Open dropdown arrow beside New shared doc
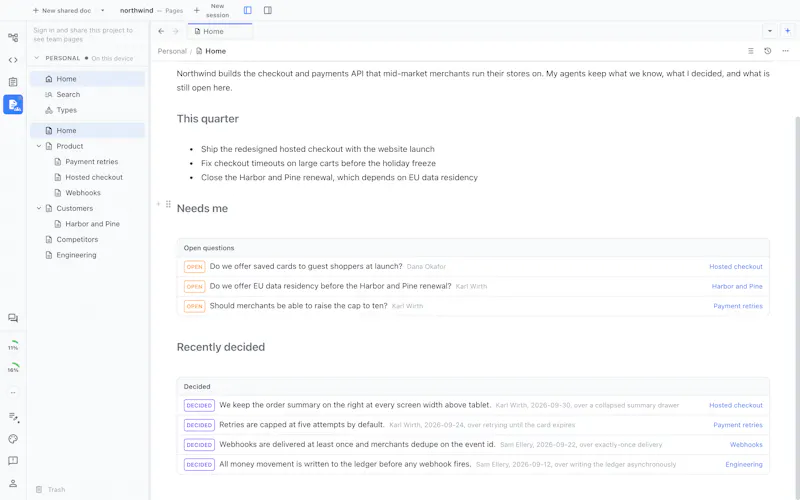 tap(103, 10)
